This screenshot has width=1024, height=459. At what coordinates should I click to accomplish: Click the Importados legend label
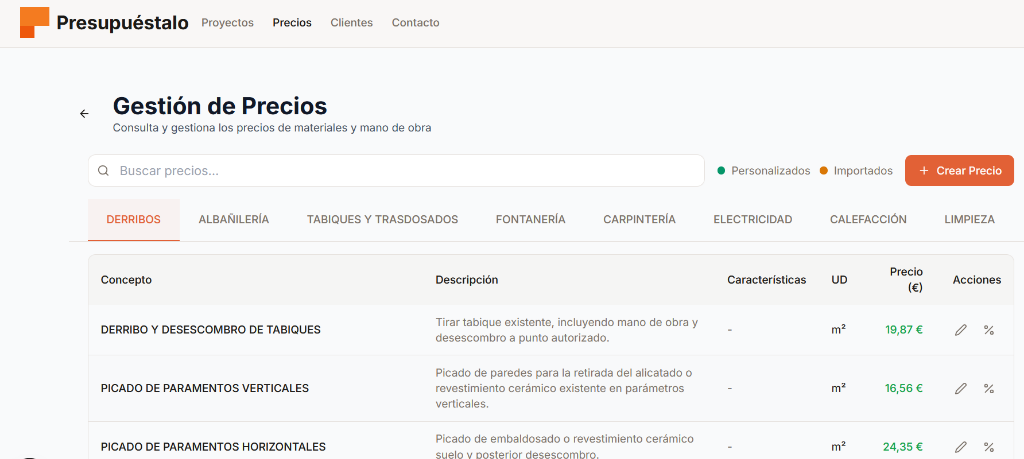point(863,170)
